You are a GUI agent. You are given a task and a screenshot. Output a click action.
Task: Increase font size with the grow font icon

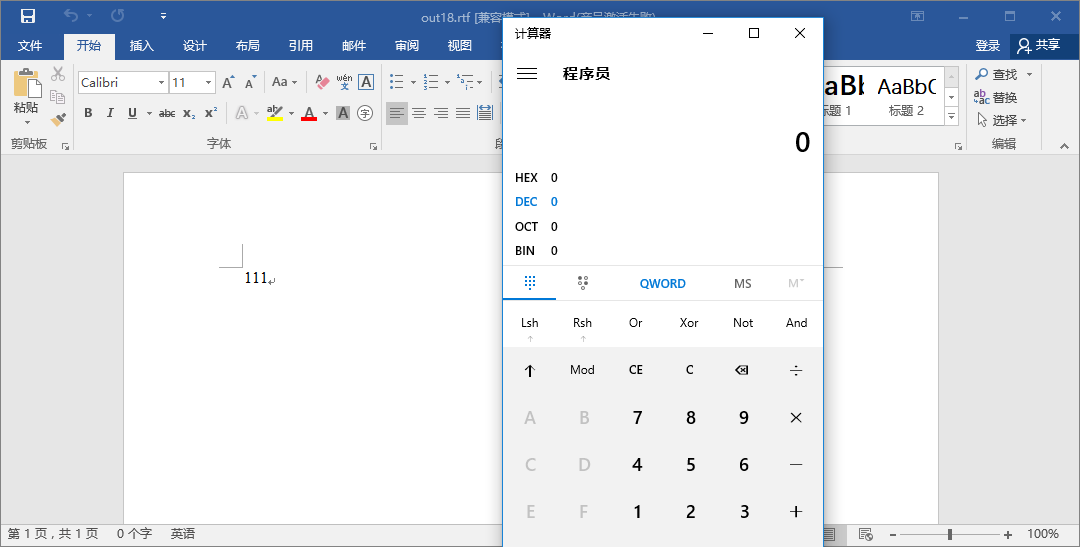pyautogui.click(x=229, y=83)
